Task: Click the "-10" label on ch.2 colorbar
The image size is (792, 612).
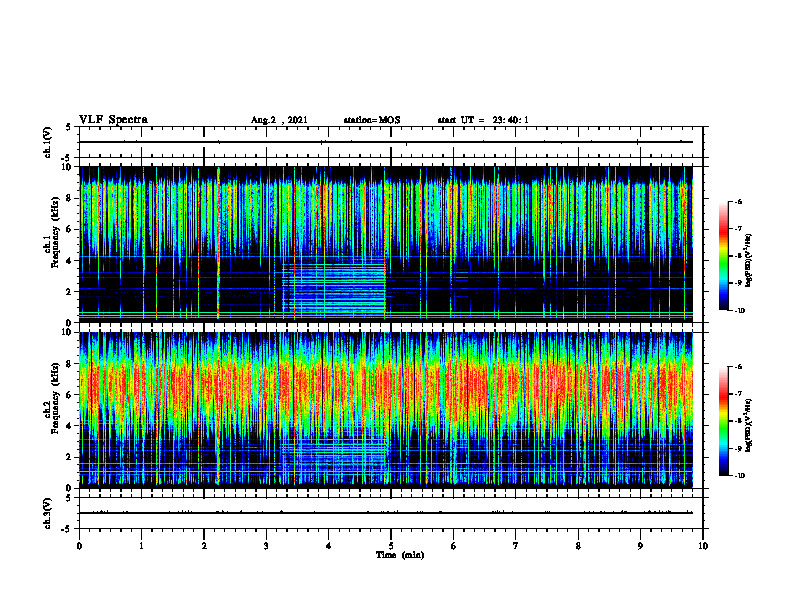Action: coord(738,475)
